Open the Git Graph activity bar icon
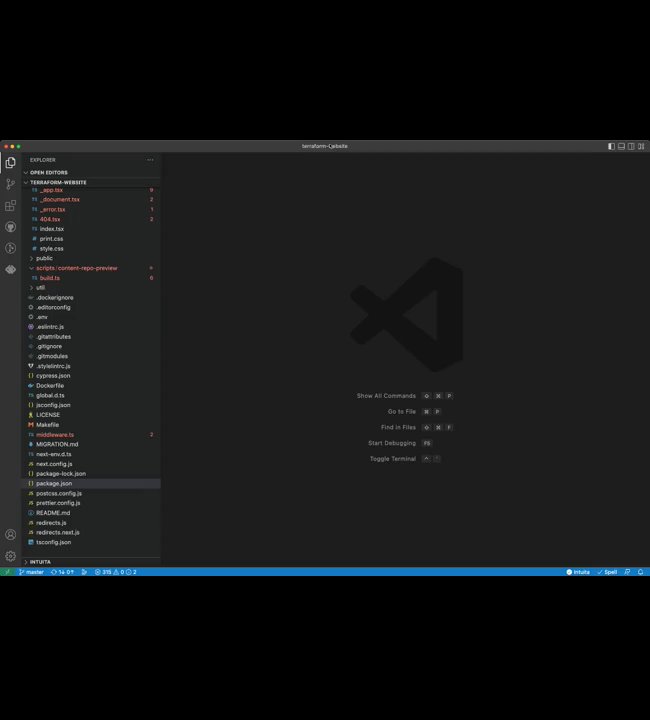 point(11,248)
